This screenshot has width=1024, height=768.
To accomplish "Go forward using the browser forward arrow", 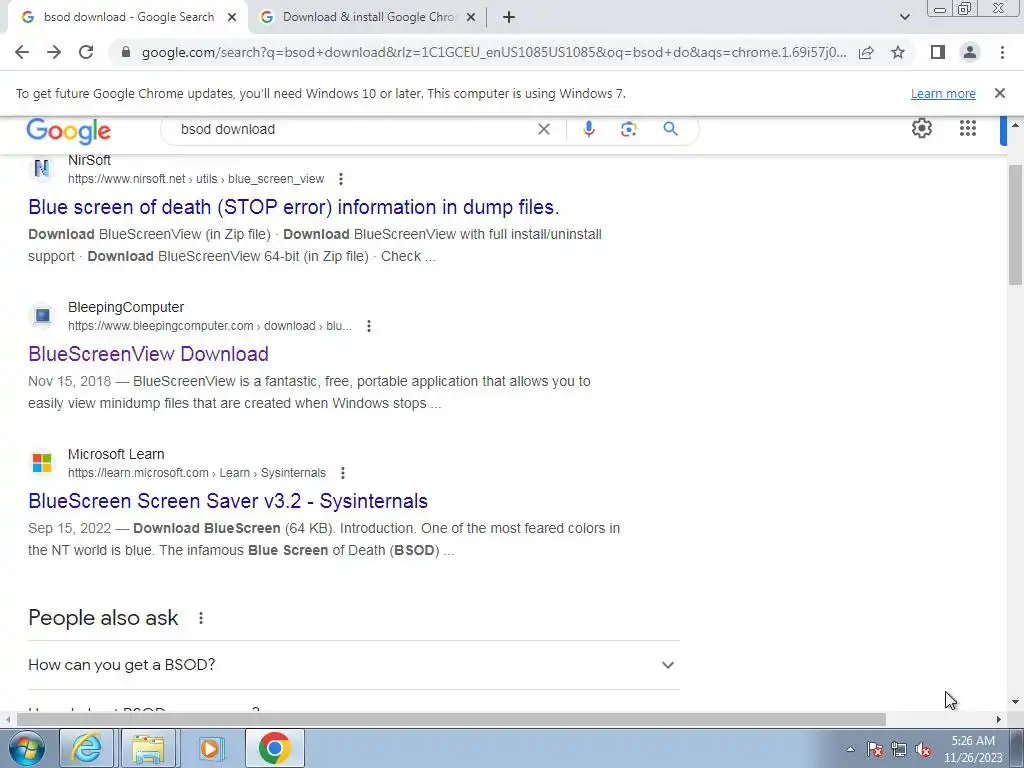I will tap(54, 52).
